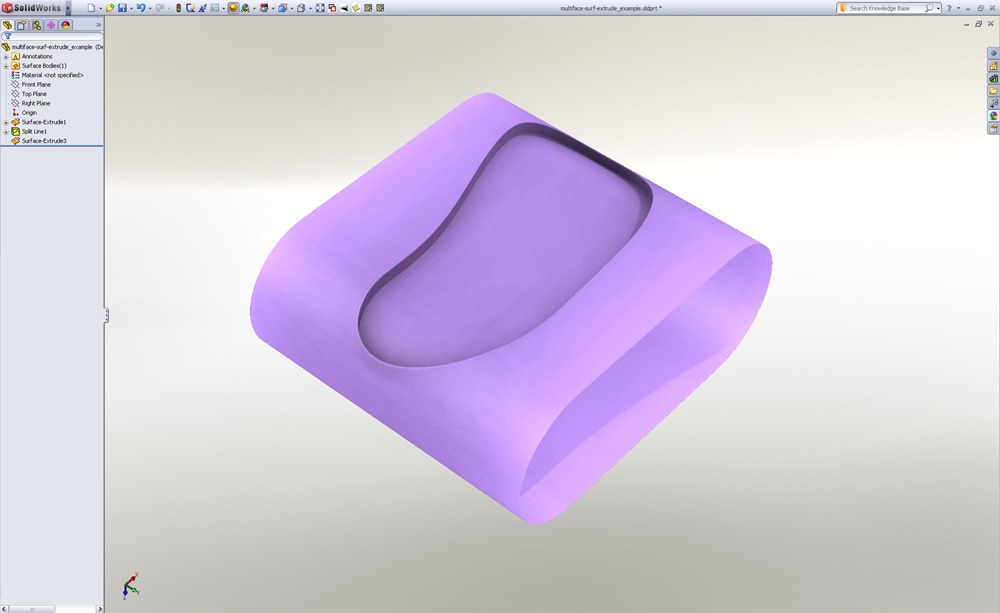
Task: Open the SolidWorks menu flyout arrow
Action: 68,8
